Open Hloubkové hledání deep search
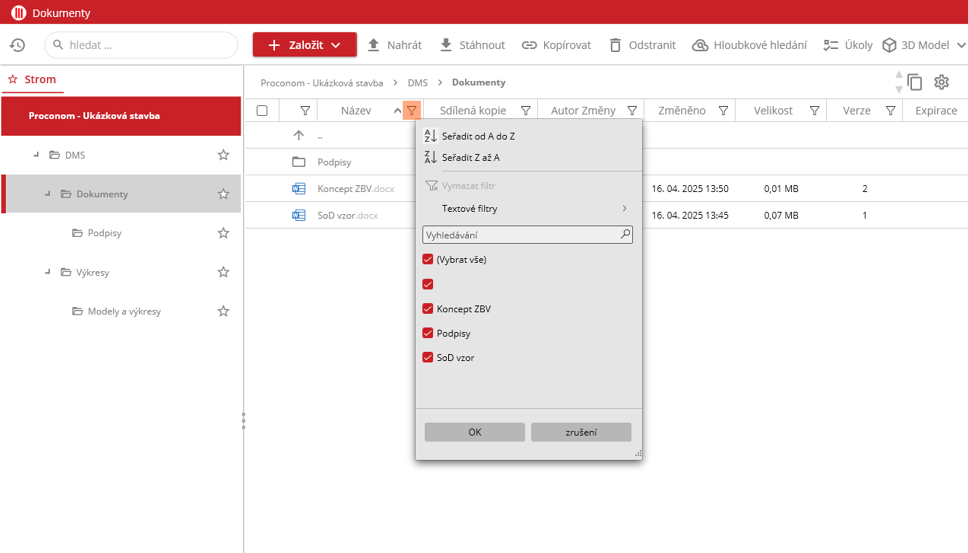Viewport: 968px width, 553px height. click(x=749, y=45)
